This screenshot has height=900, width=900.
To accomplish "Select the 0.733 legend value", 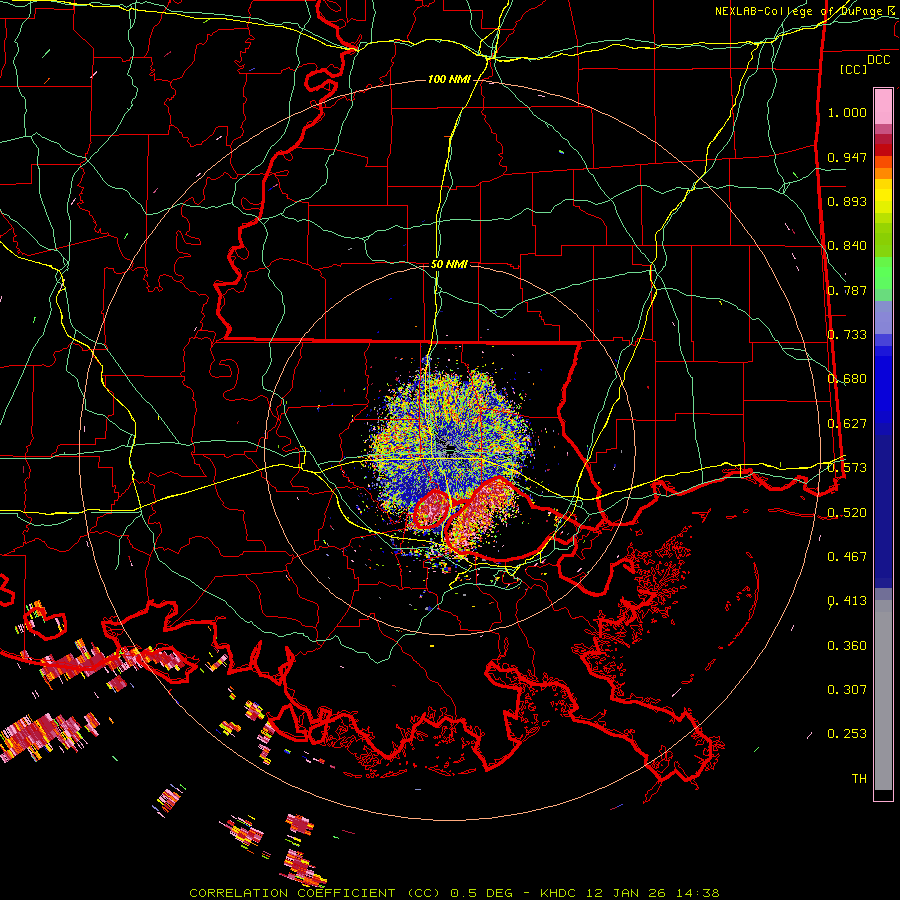I will click(x=847, y=335).
